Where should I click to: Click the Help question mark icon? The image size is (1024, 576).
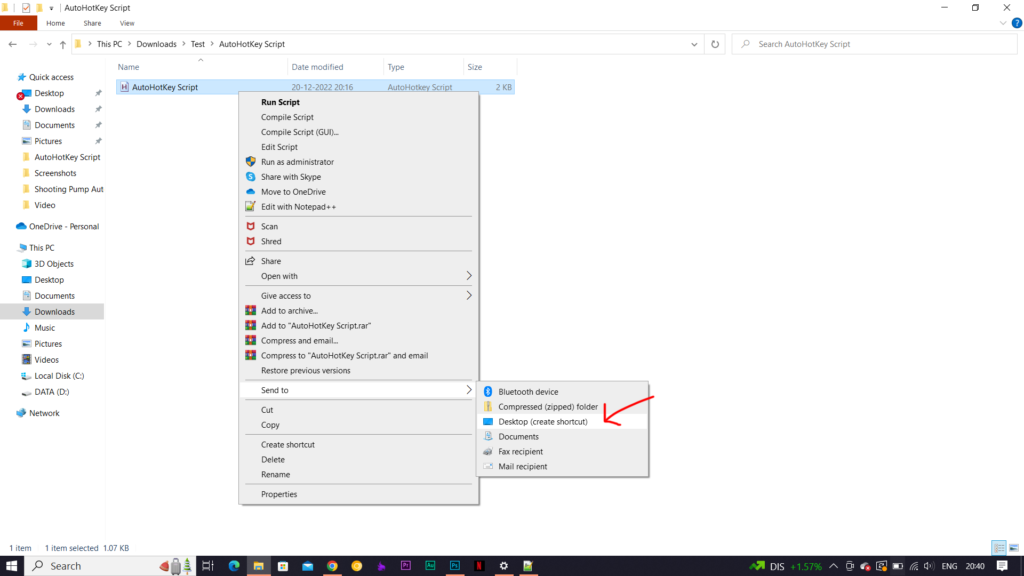pyautogui.click(x=1016, y=23)
